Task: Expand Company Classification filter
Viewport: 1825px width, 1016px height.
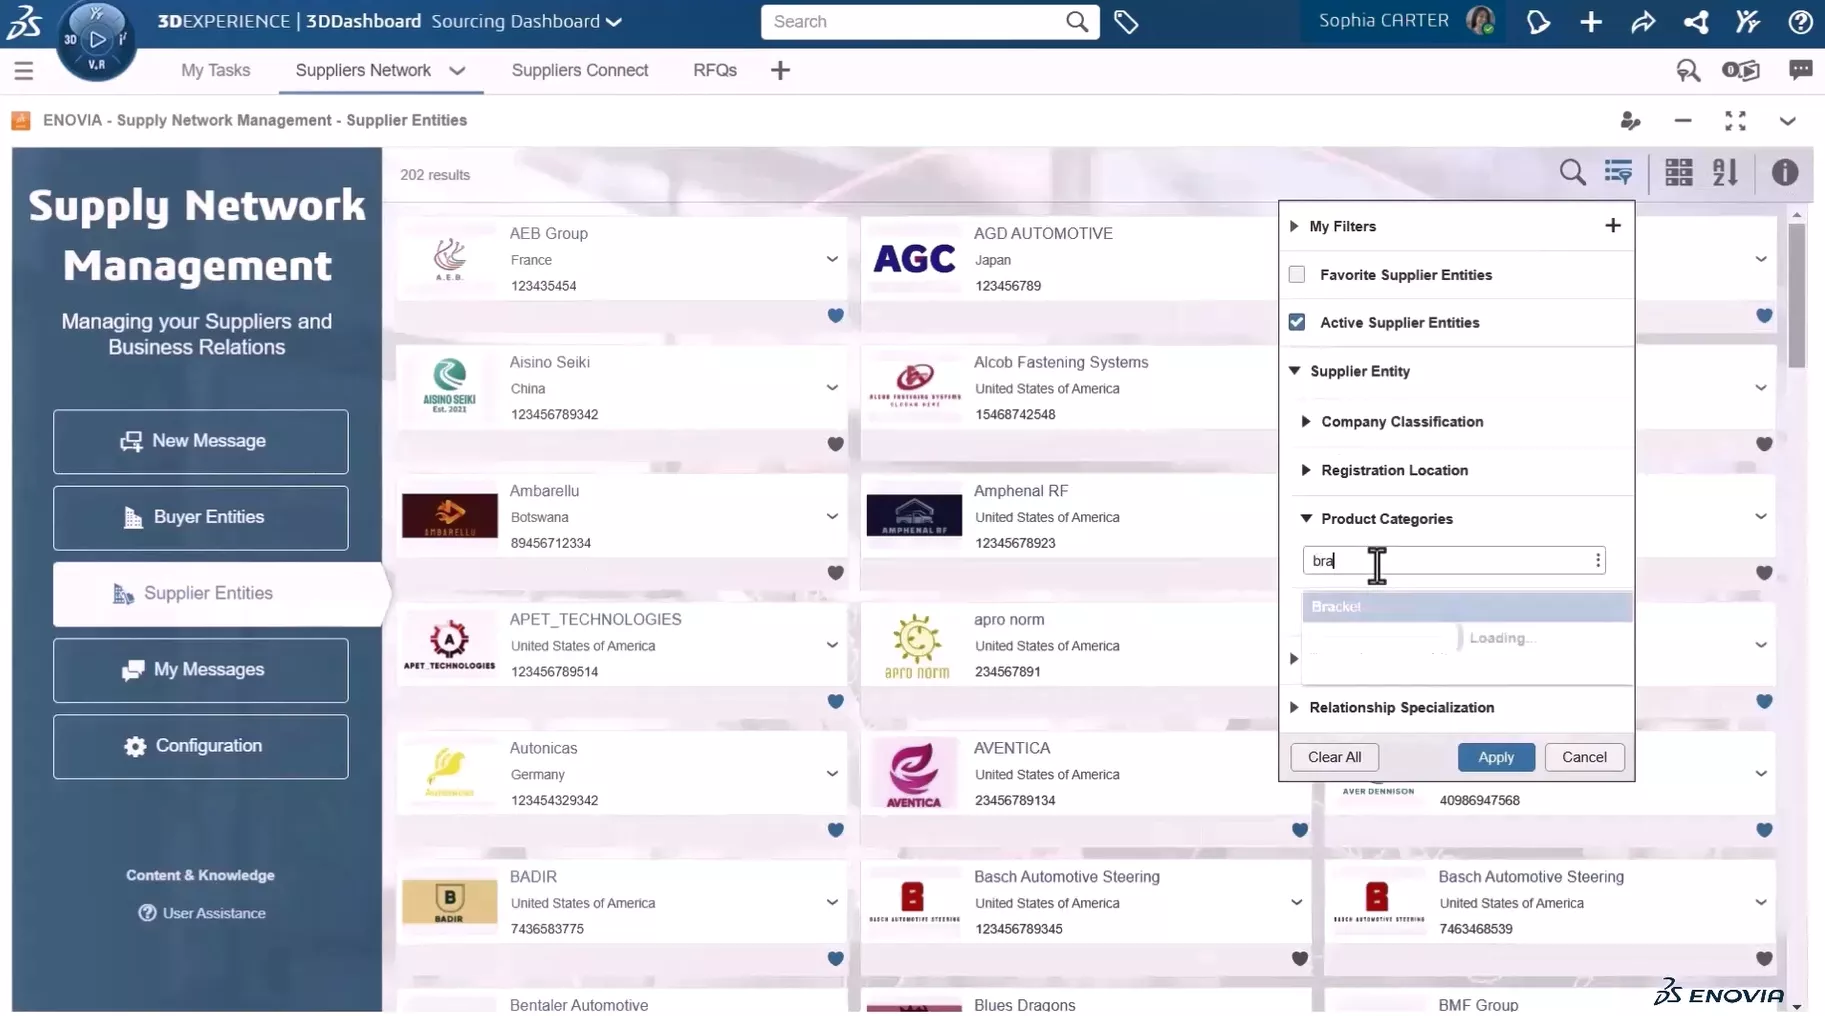Action: click(x=1306, y=421)
